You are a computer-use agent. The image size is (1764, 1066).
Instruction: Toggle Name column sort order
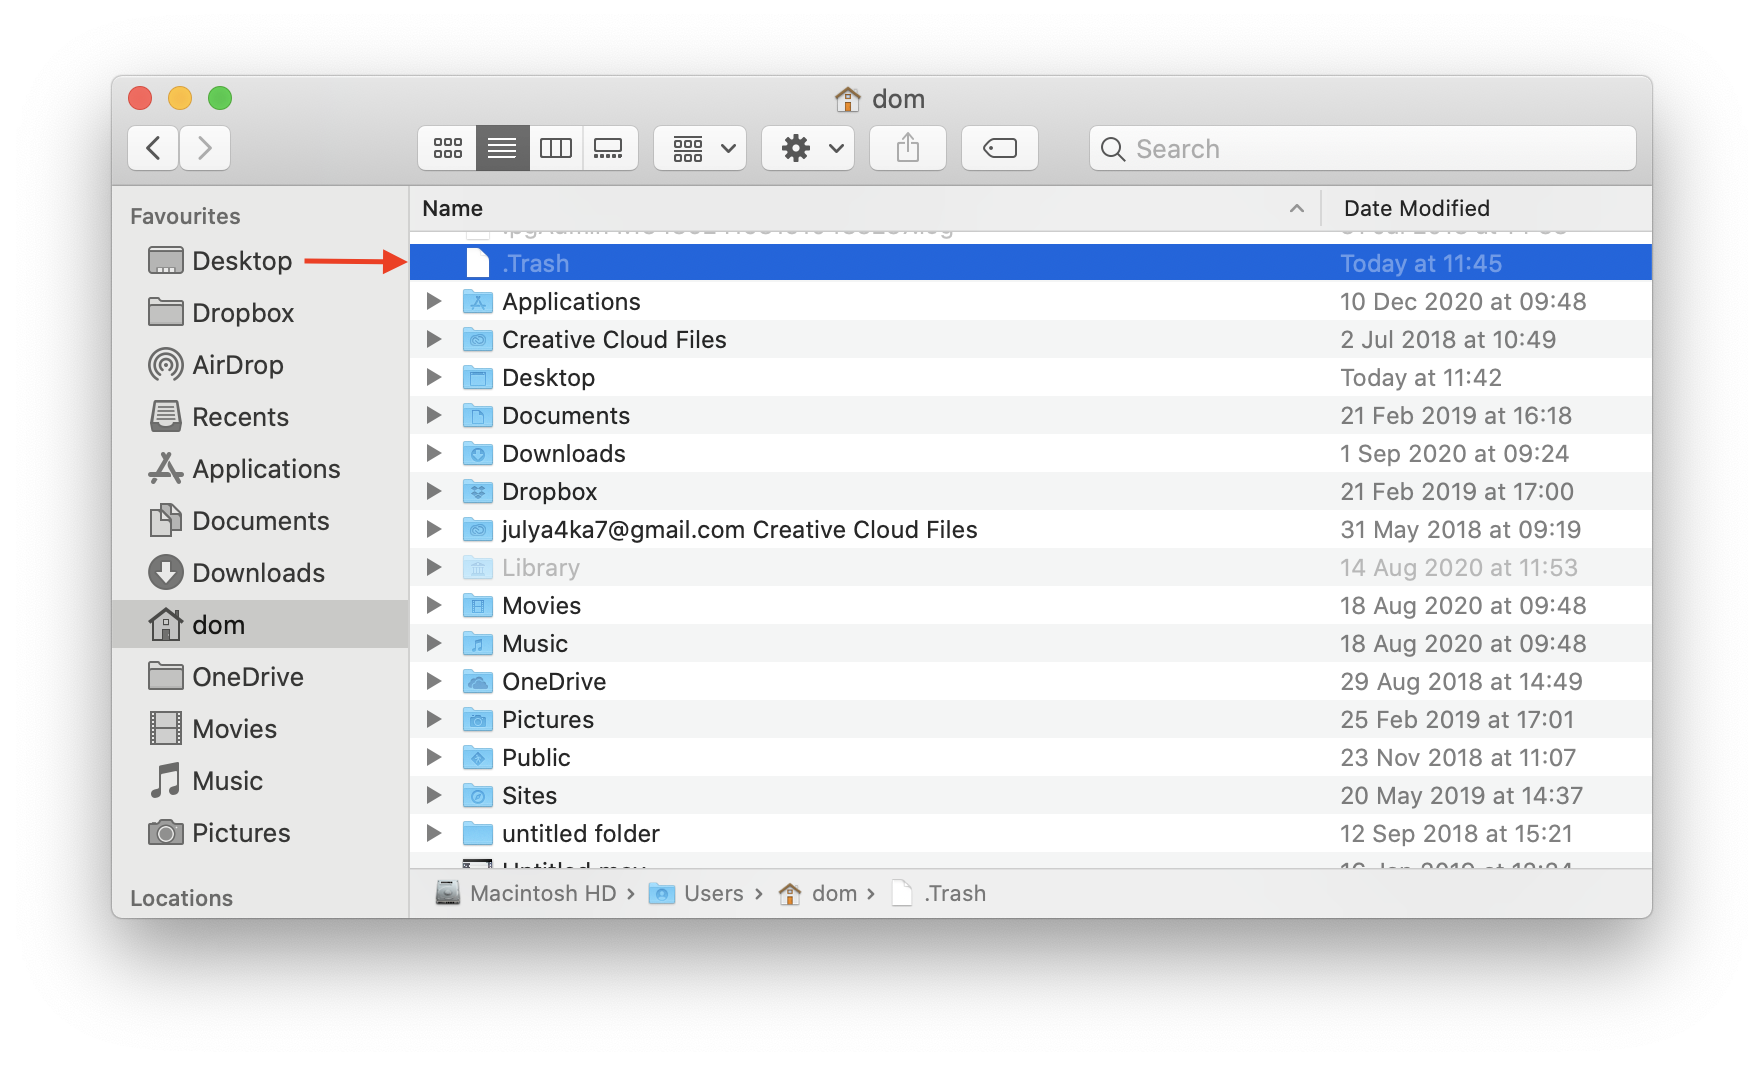point(453,208)
